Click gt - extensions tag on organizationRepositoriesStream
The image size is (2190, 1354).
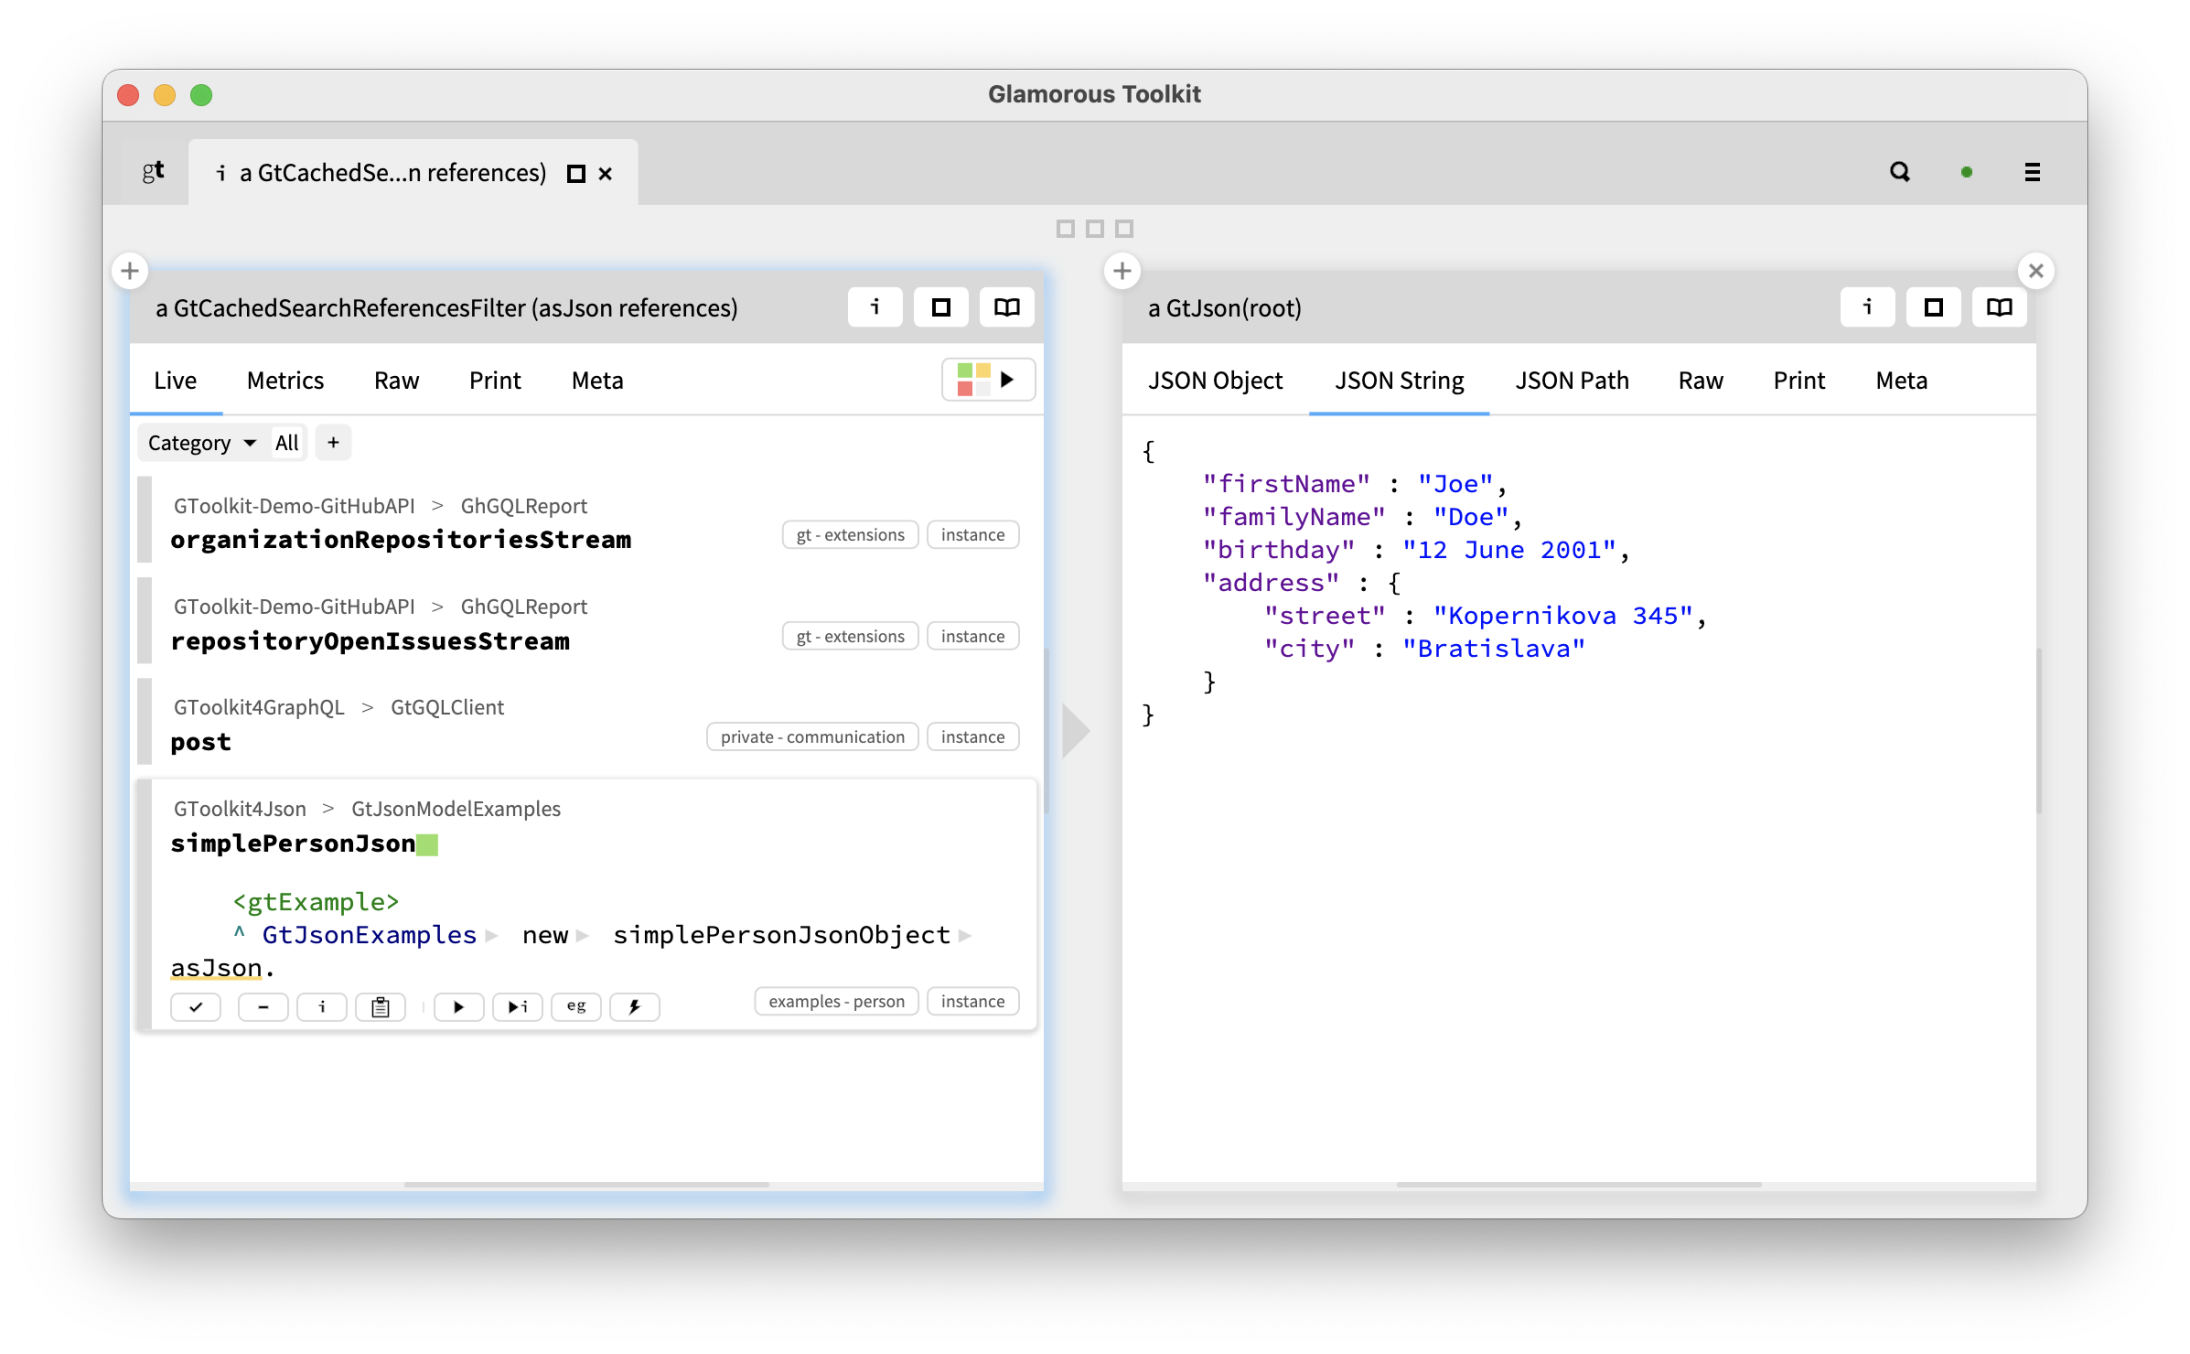click(x=850, y=535)
